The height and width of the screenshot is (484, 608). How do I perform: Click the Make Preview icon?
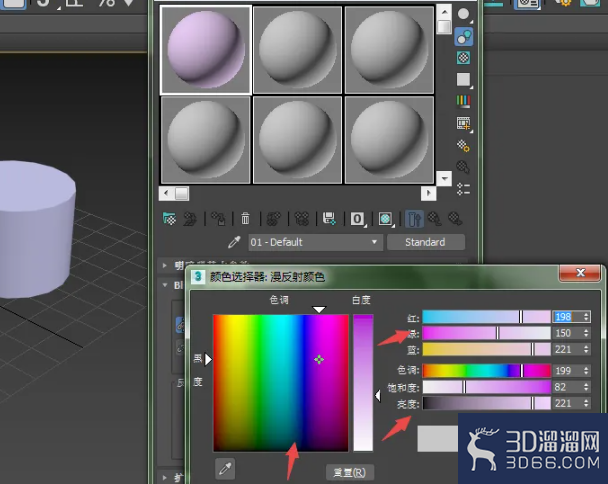pos(463,124)
